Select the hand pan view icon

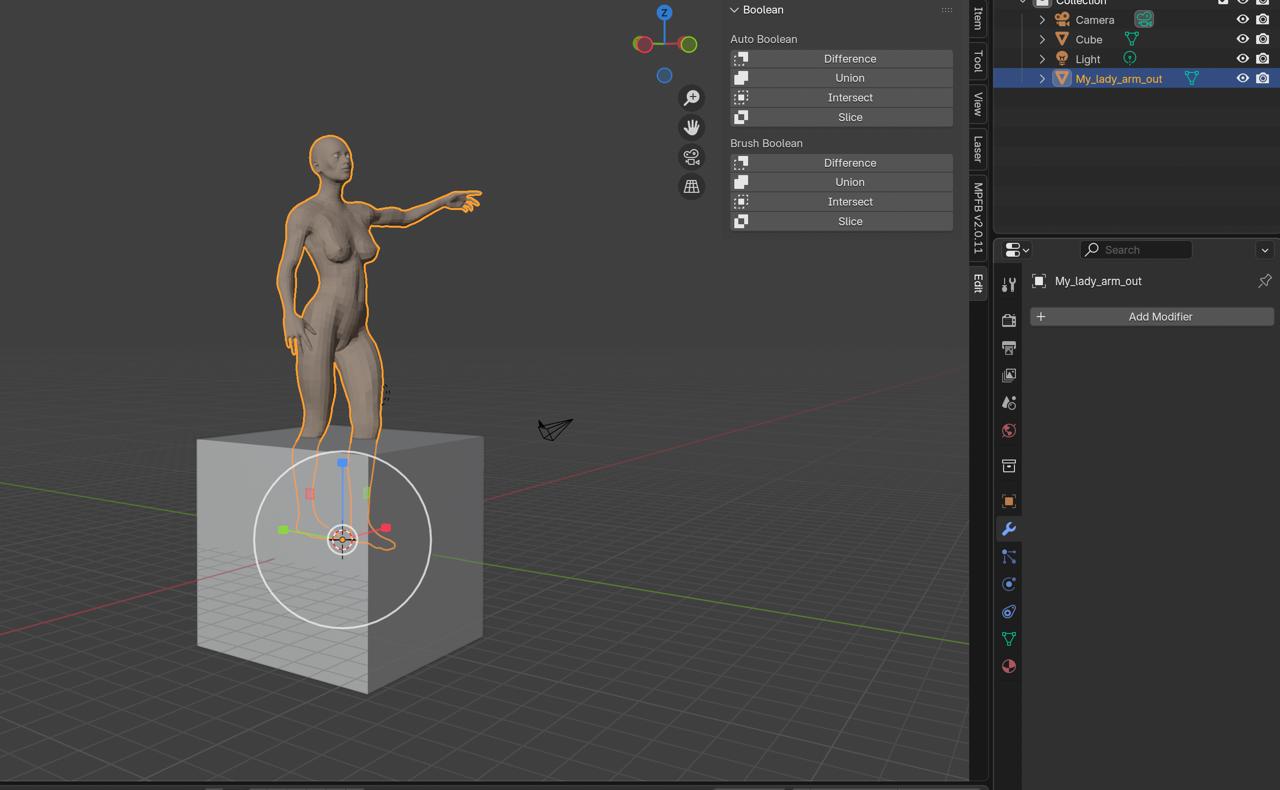[691, 127]
